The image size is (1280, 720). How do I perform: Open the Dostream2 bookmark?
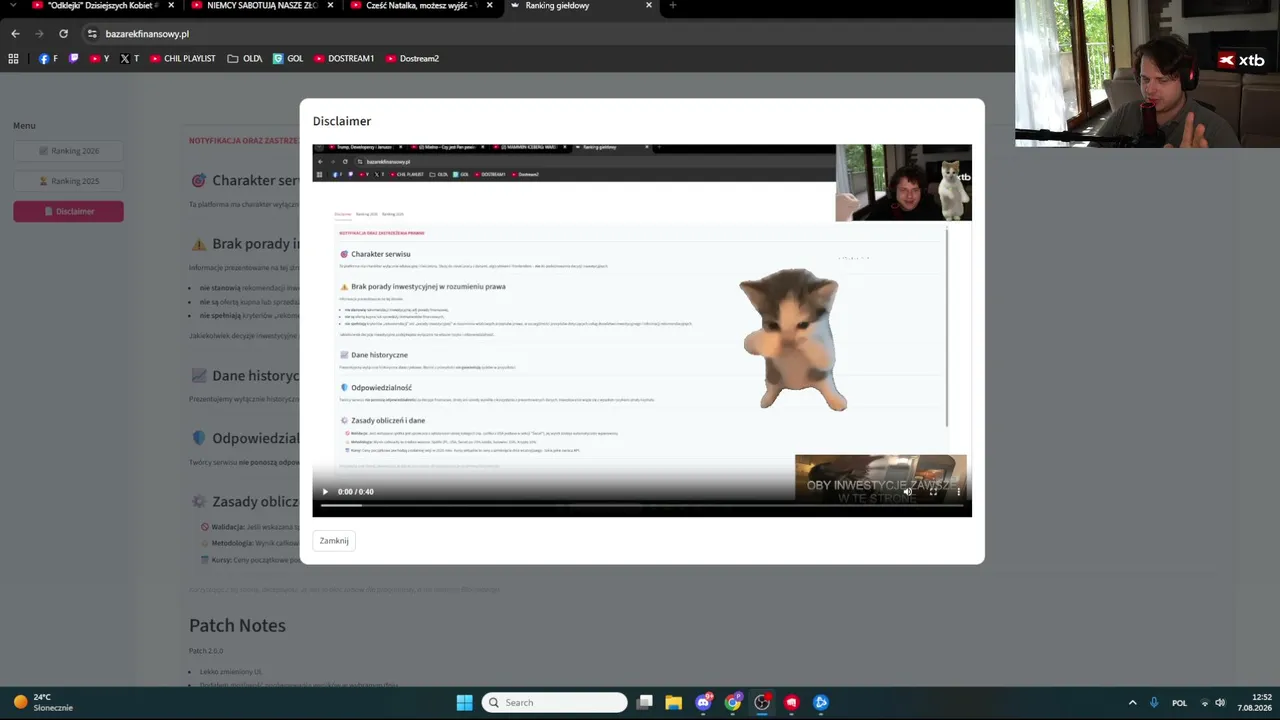(412, 59)
